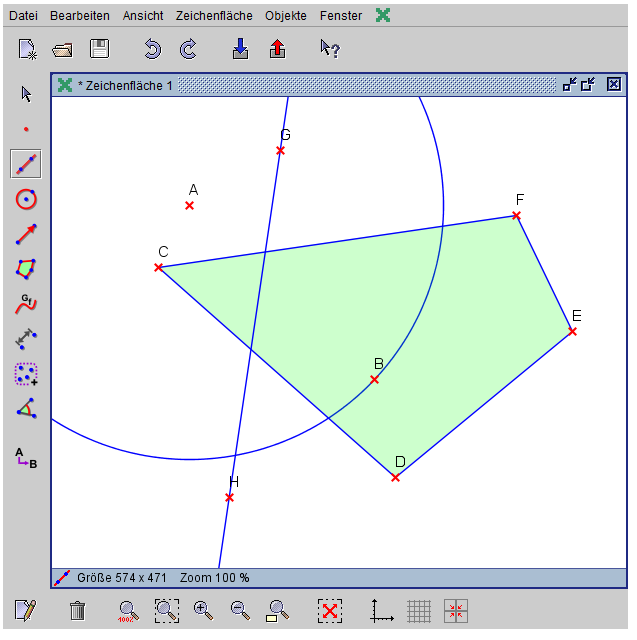
Task: Activate the context help pointer
Action: point(330,49)
